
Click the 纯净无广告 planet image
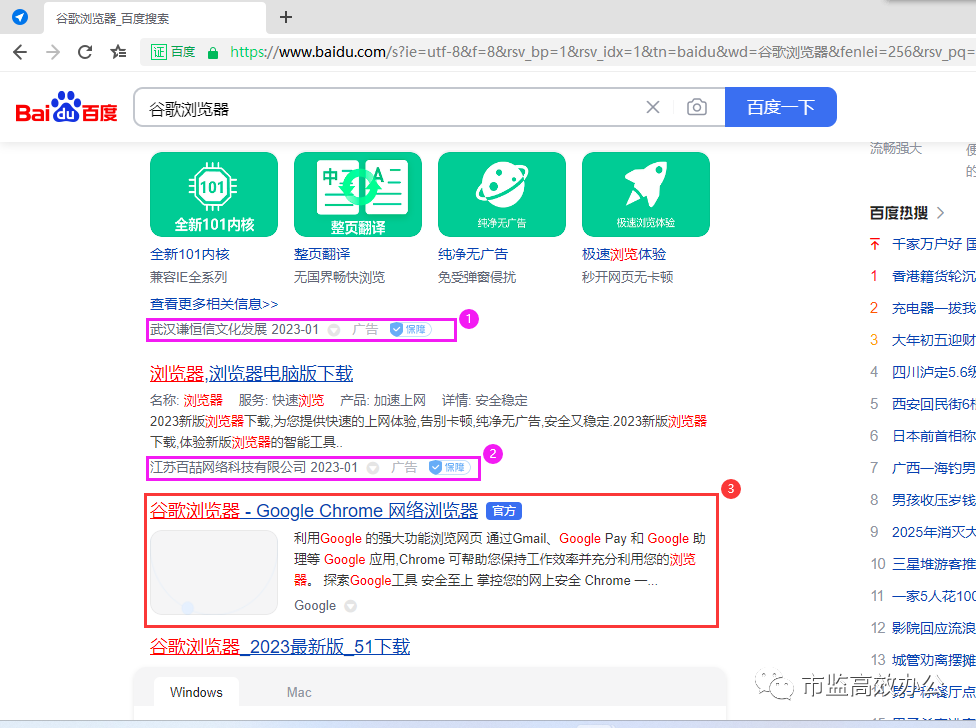[502, 194]
